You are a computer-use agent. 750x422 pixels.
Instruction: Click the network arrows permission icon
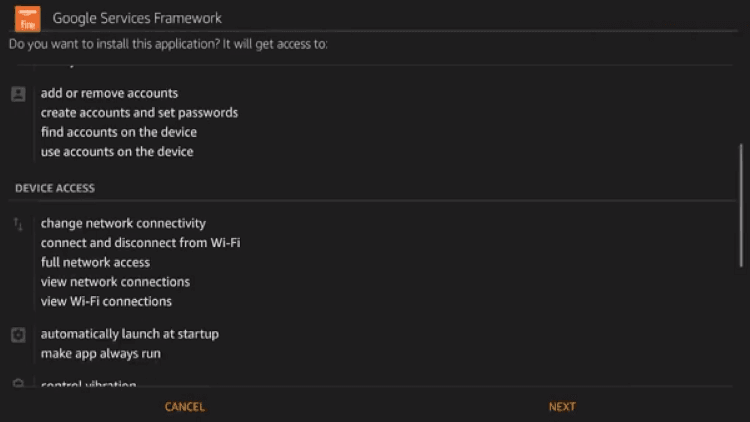(x=18, y=224)
